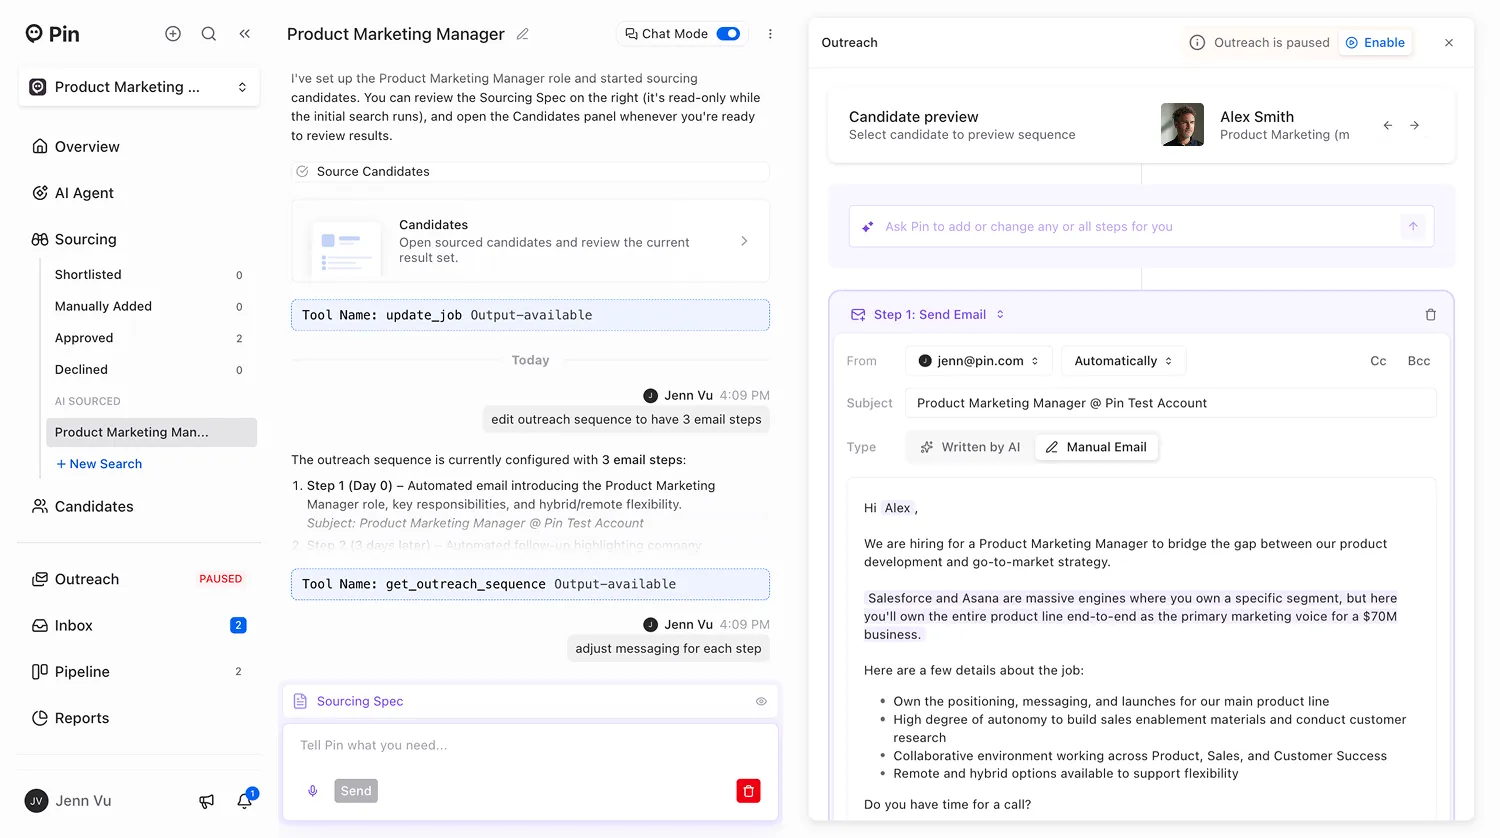Screen dimensions: 1500x838
Task: Select the Manual Email type
Action: 1096,447
